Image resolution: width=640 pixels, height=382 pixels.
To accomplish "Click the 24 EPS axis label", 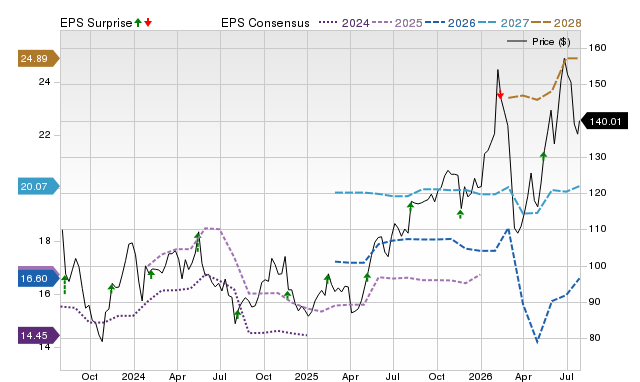I will tap(44, 82).
